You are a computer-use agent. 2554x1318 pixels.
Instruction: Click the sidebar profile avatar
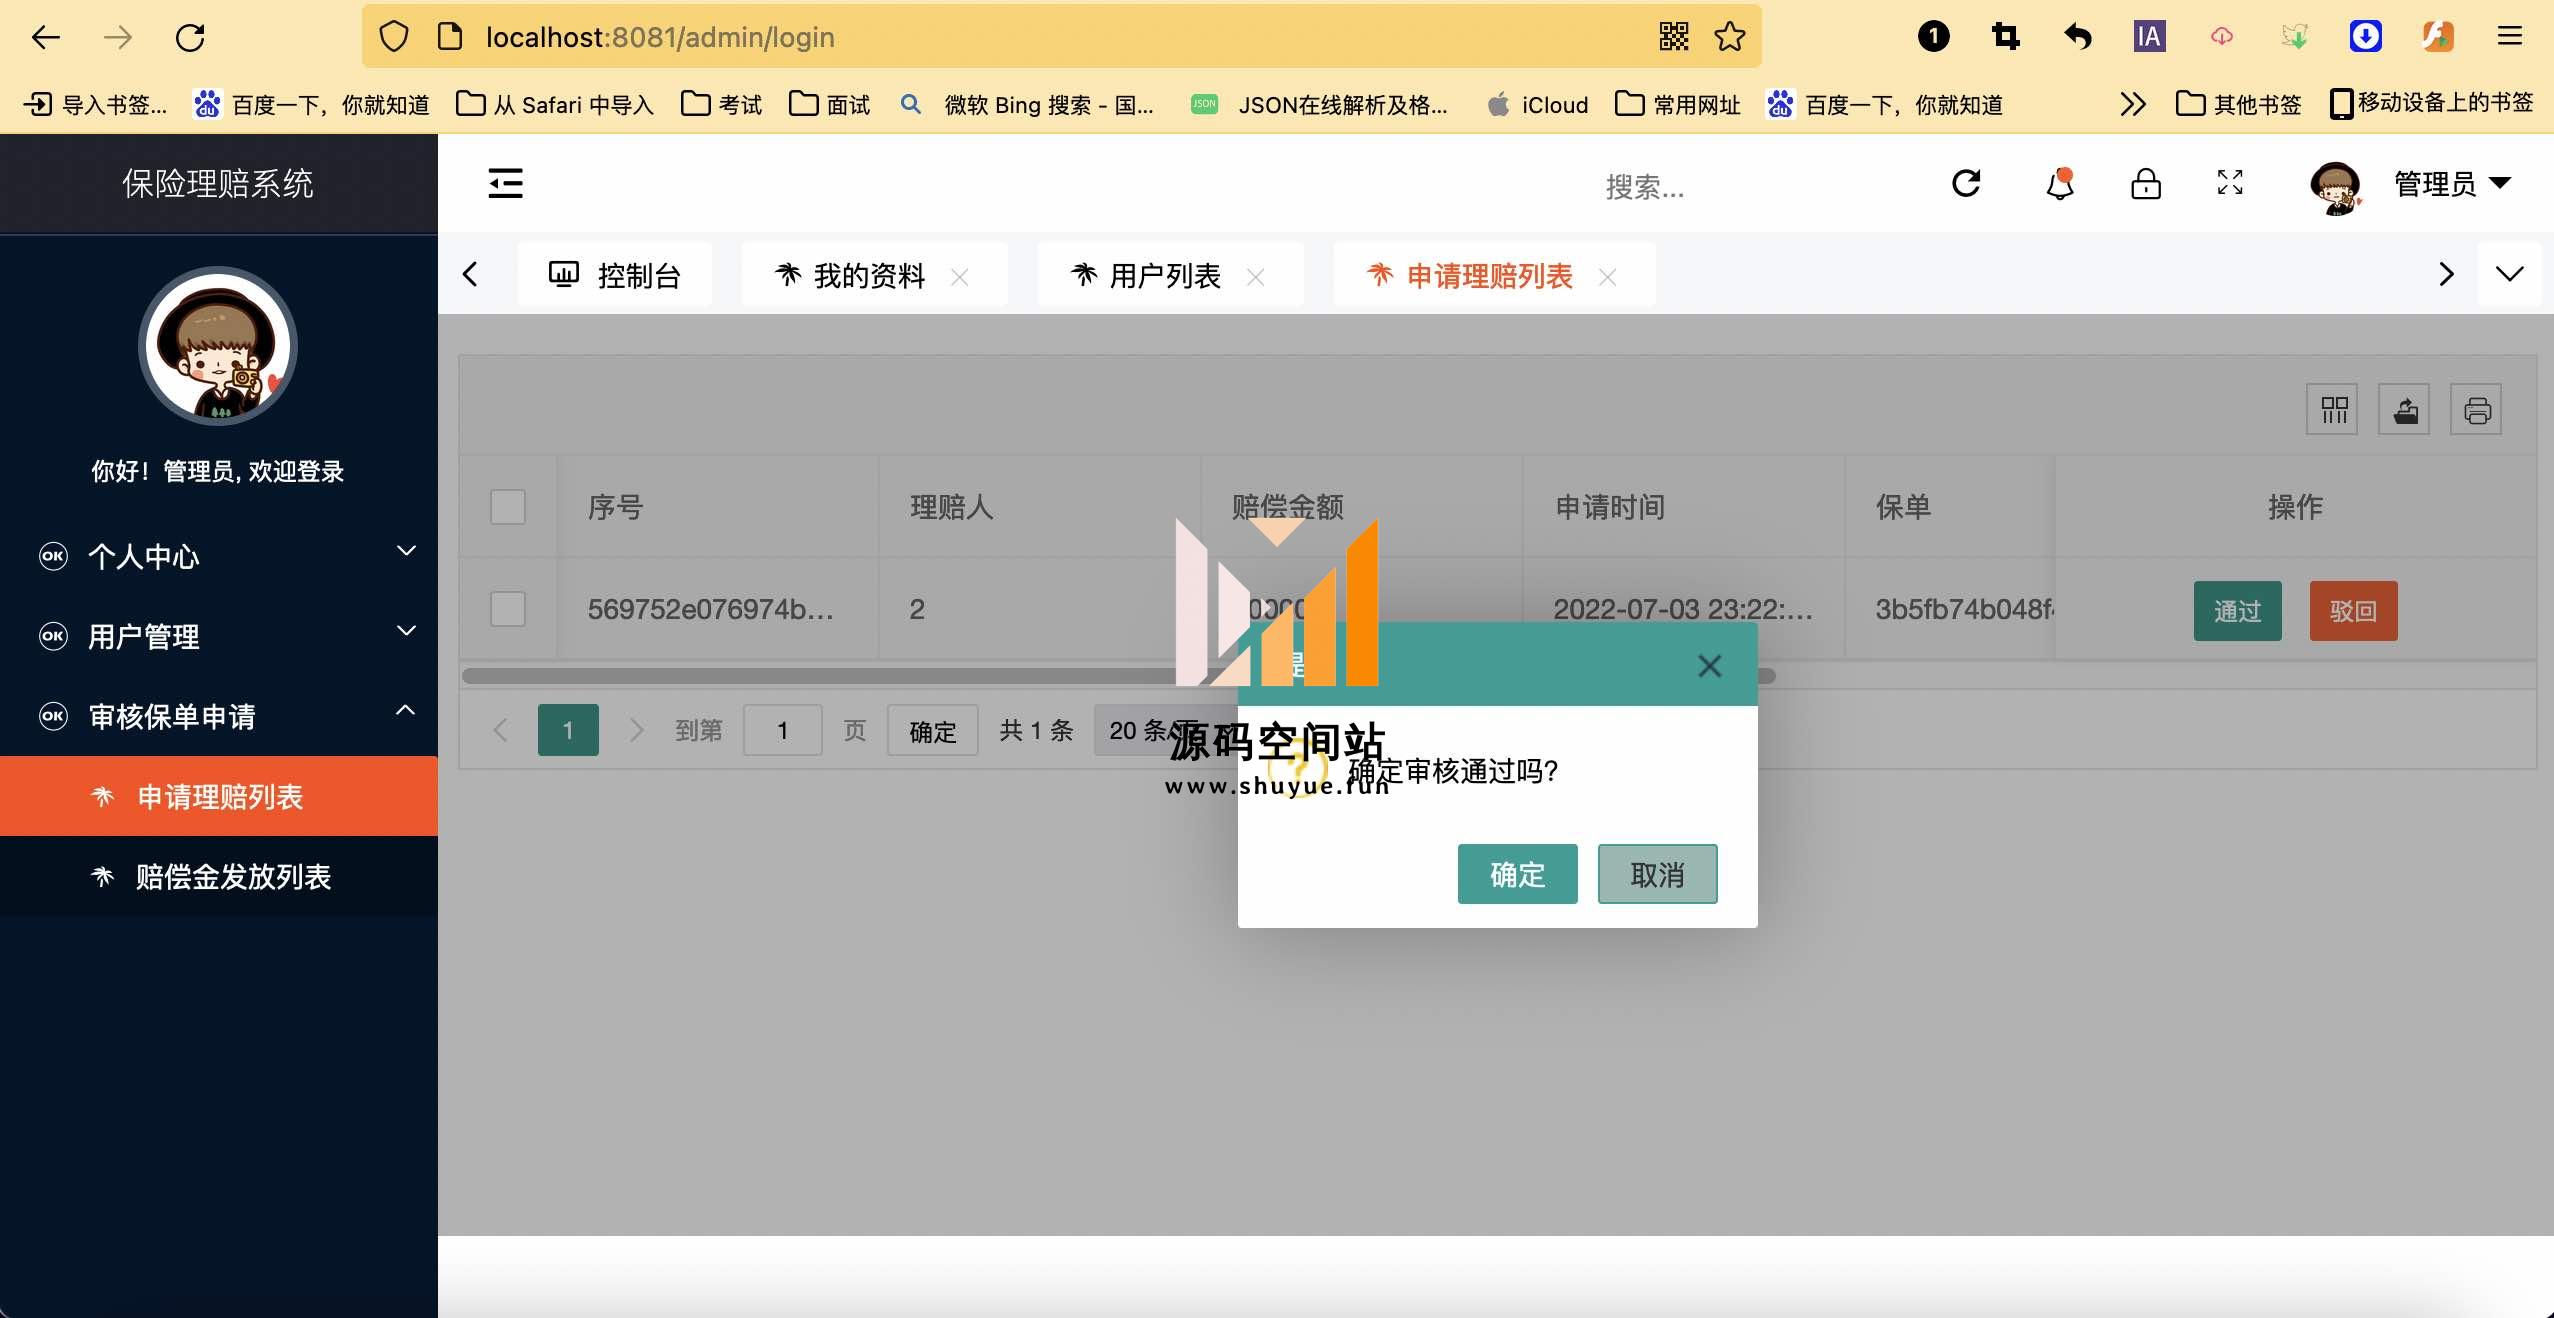pyautogui.click(x=218, y=346)
